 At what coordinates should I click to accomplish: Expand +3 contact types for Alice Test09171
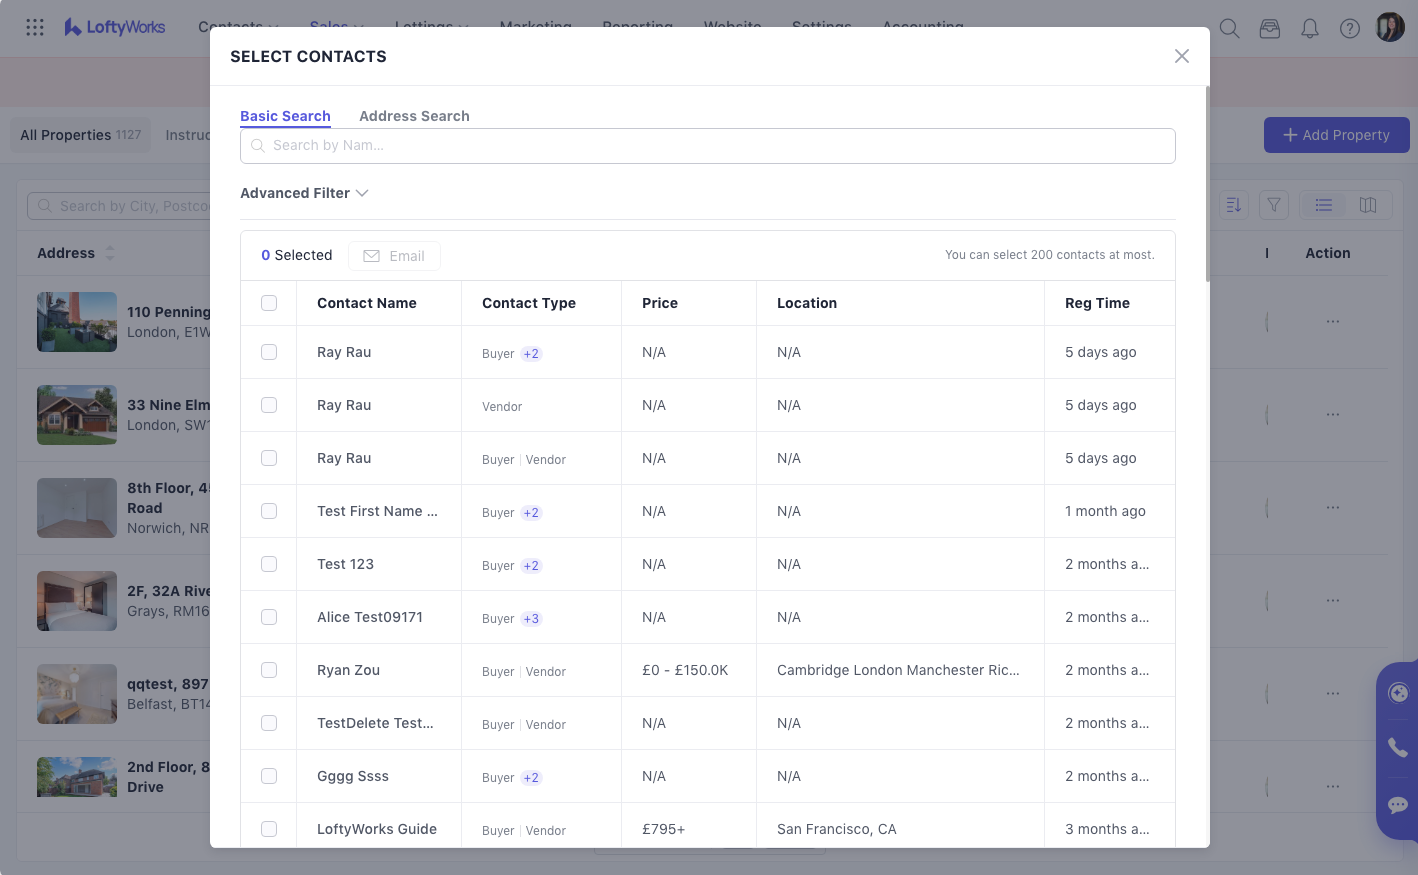click(531, 619)
